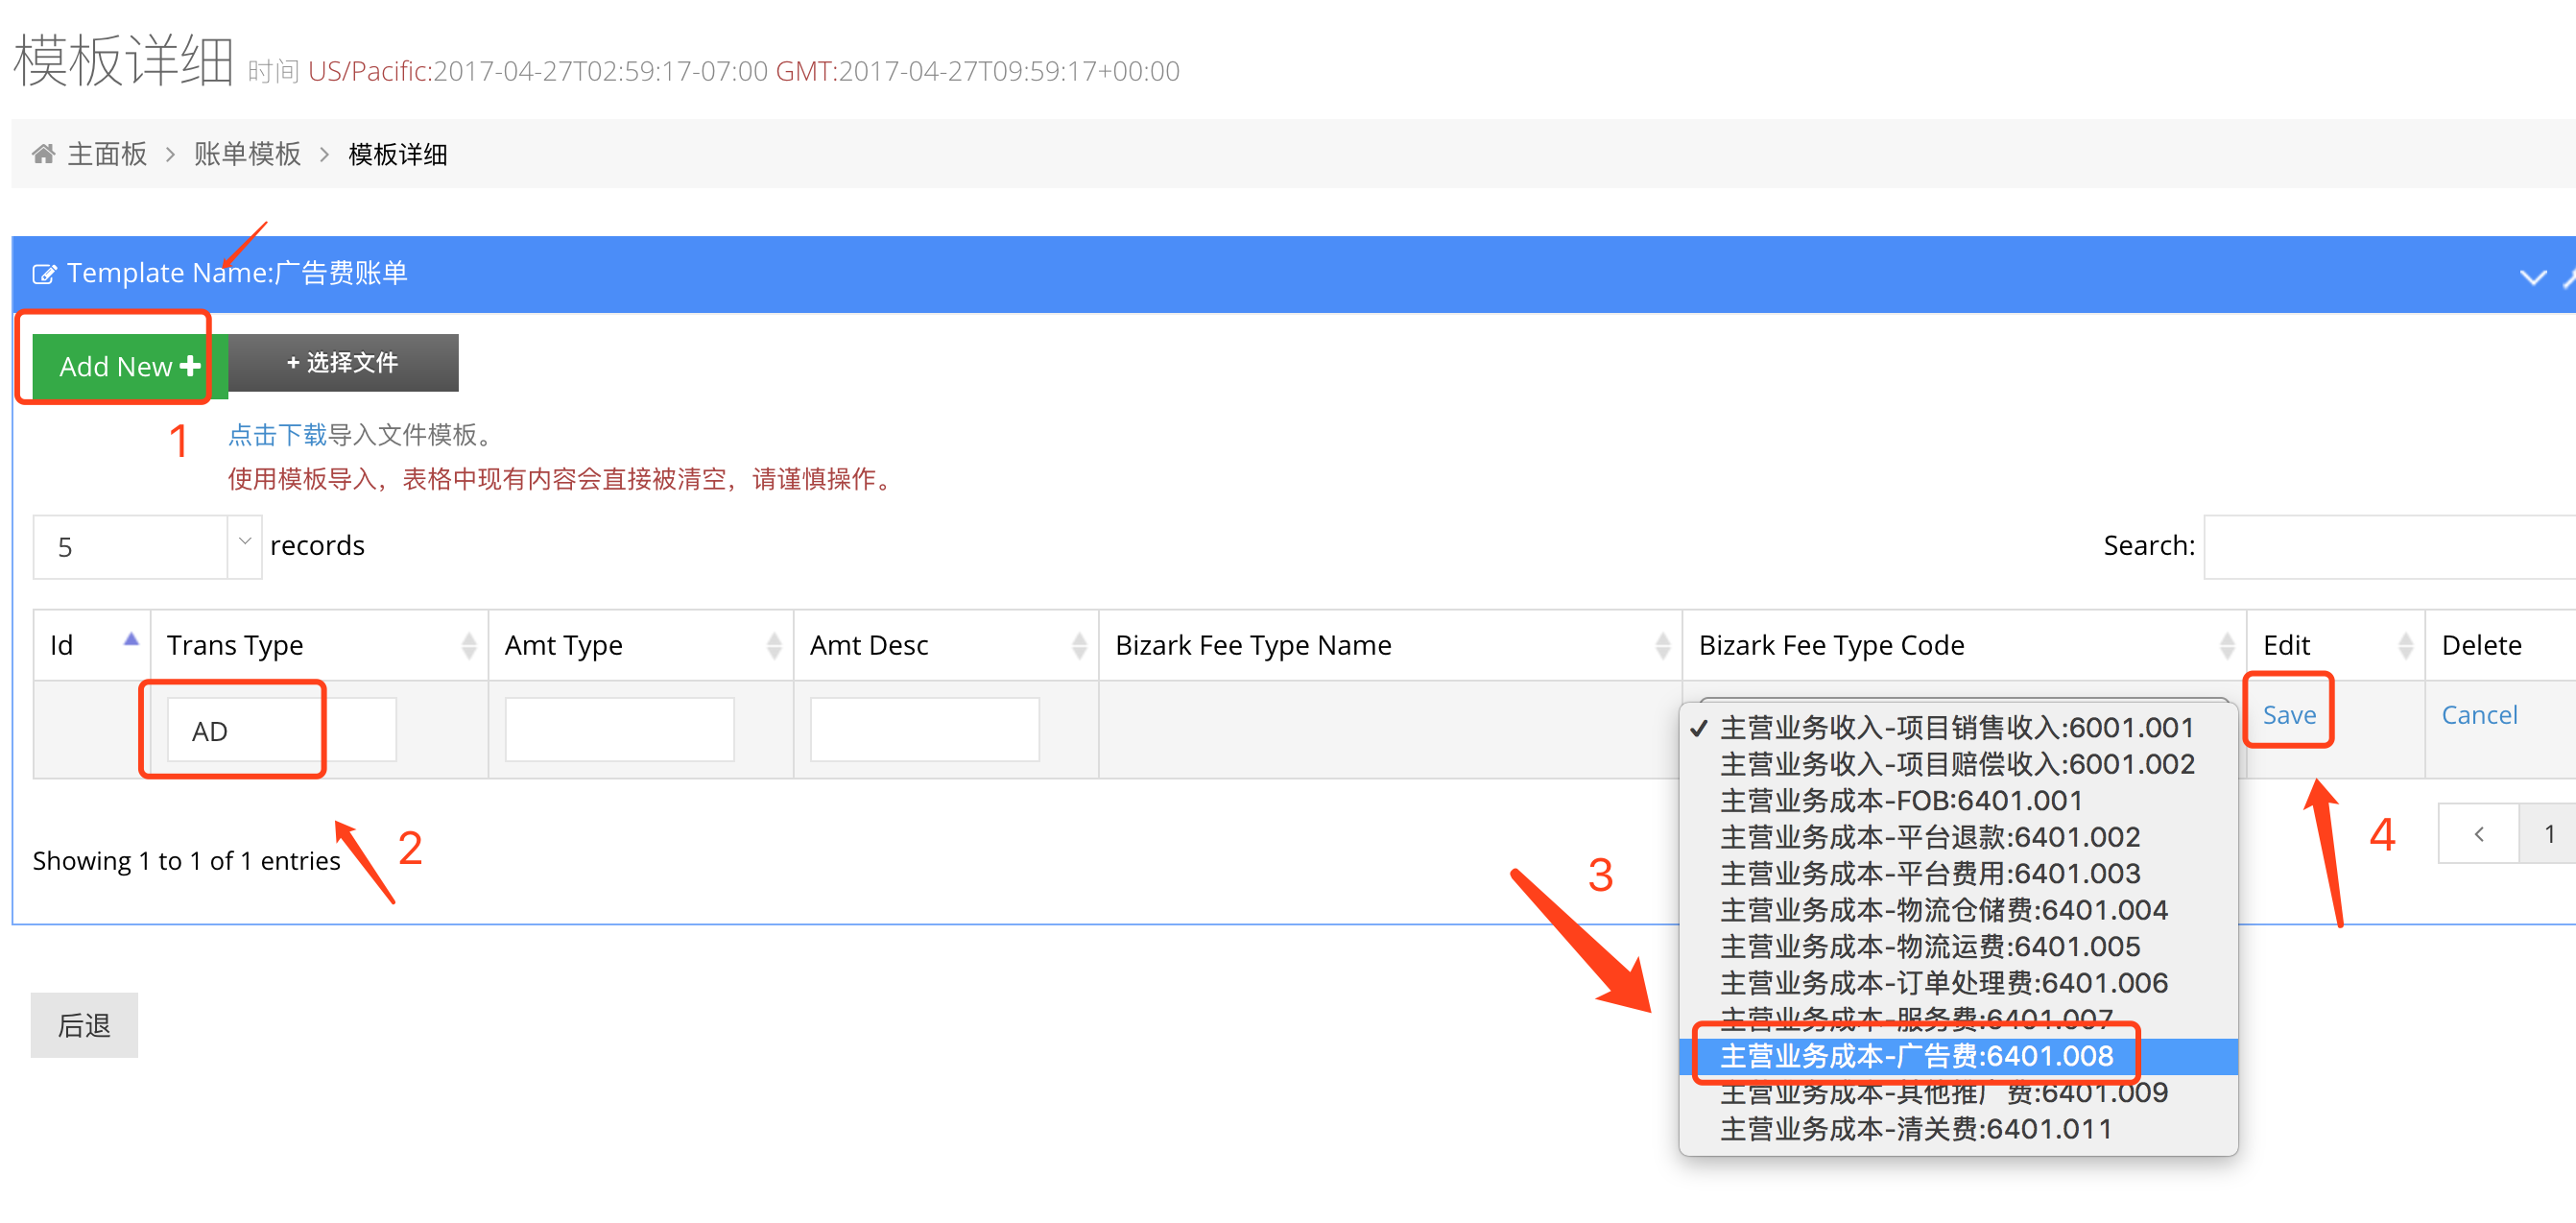This screenshot has width=2576, height=1223.
Task: Sort by Amt Type column arrows
Action: (774, 646)
